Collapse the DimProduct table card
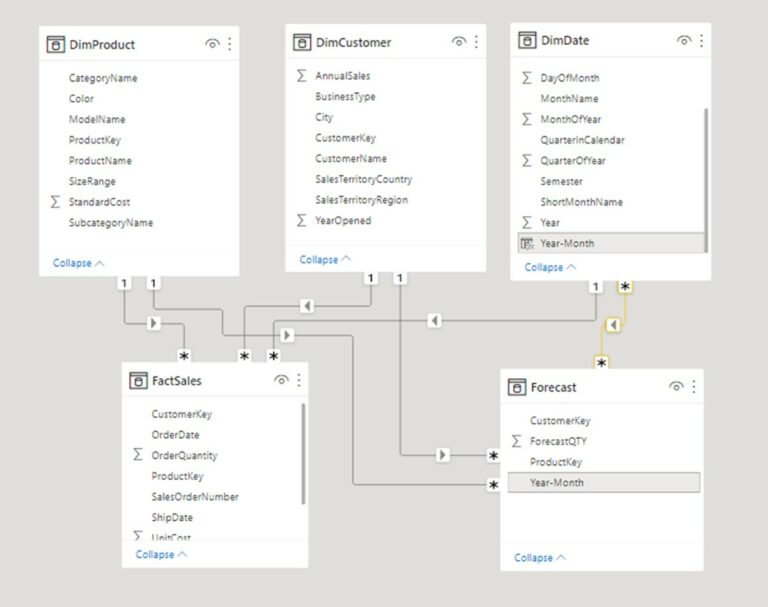This screenshot has height=607, width=768. click(x=78, y=263)
